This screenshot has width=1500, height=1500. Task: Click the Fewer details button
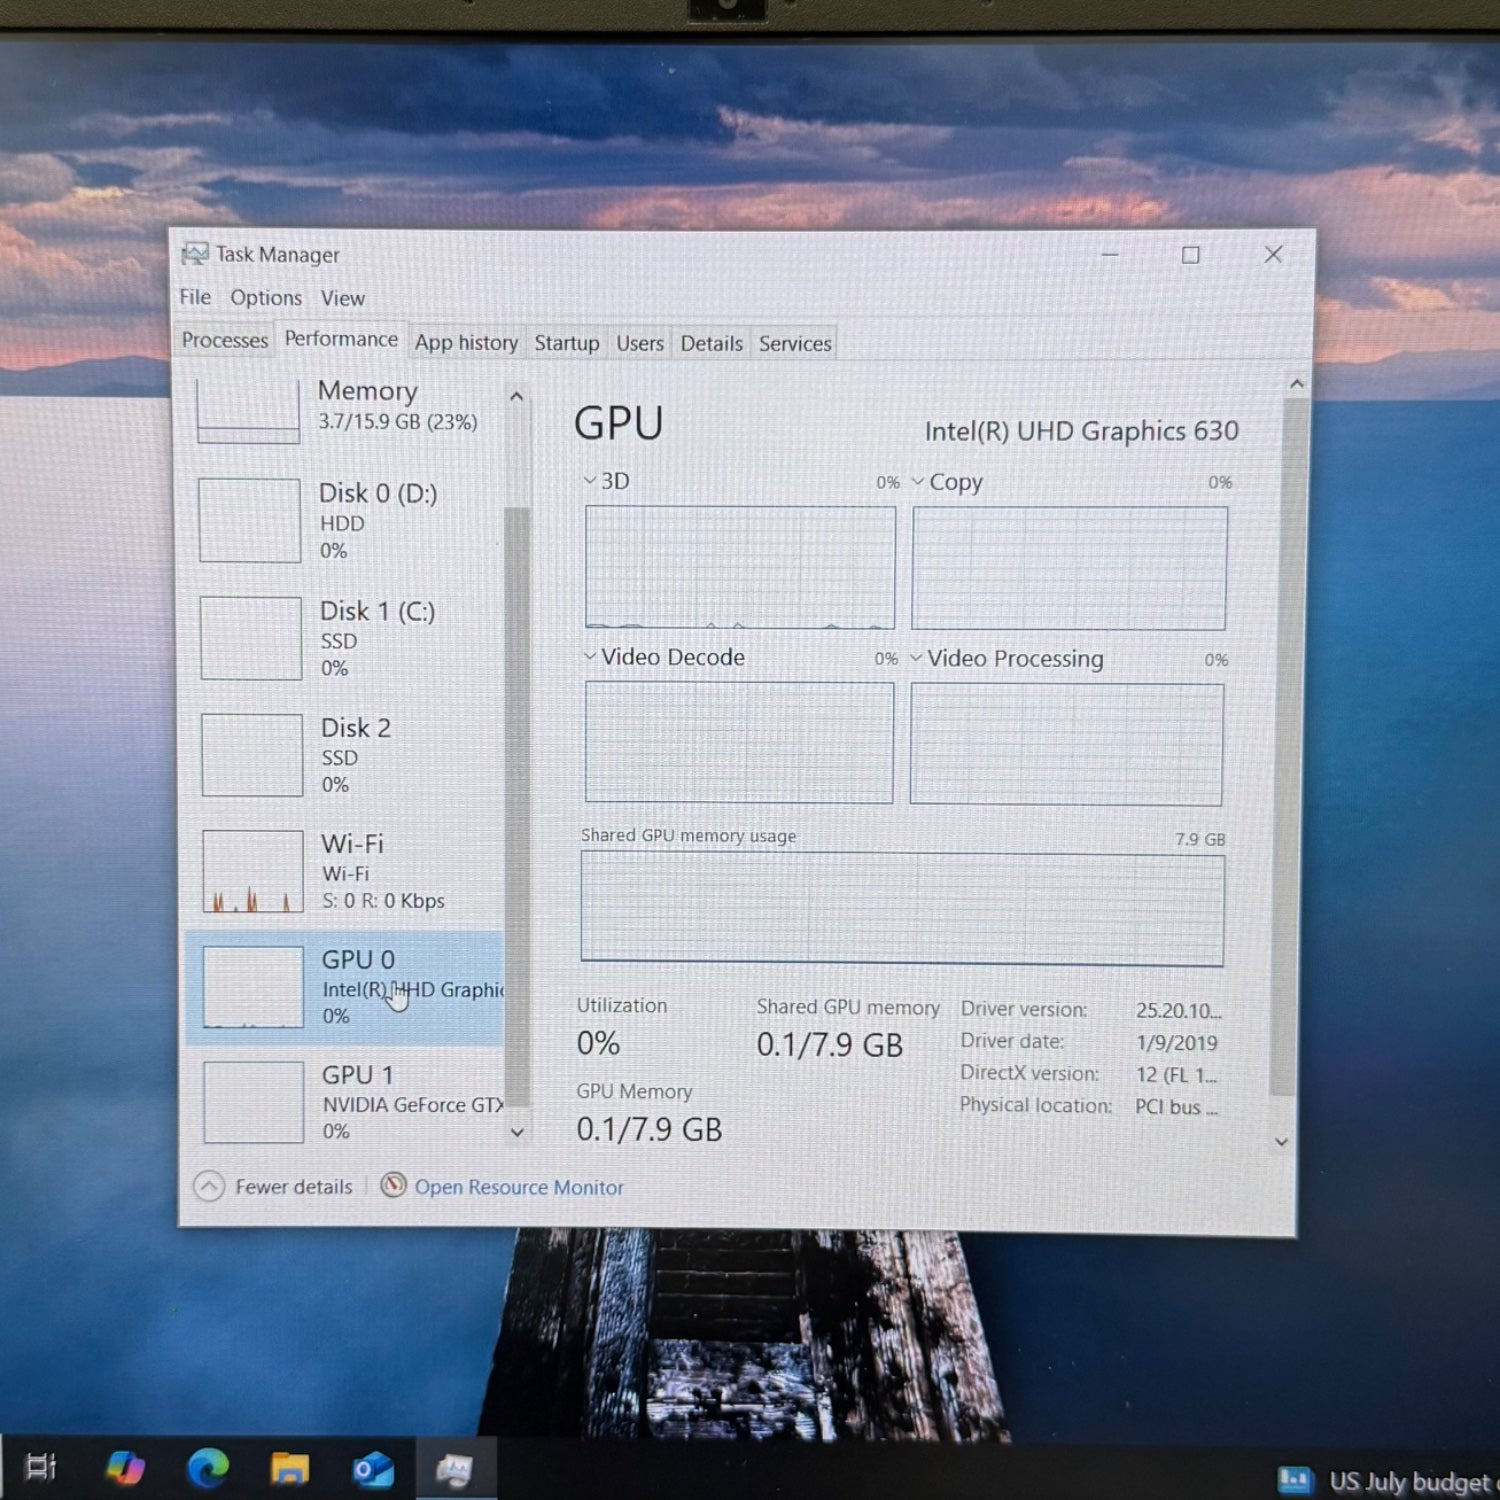pos(273,1186)
